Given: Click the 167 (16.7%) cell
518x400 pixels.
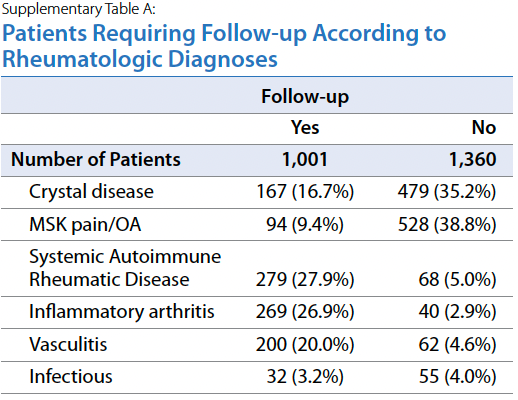Looking at the screenshot, I should click(x=305, y=192).
